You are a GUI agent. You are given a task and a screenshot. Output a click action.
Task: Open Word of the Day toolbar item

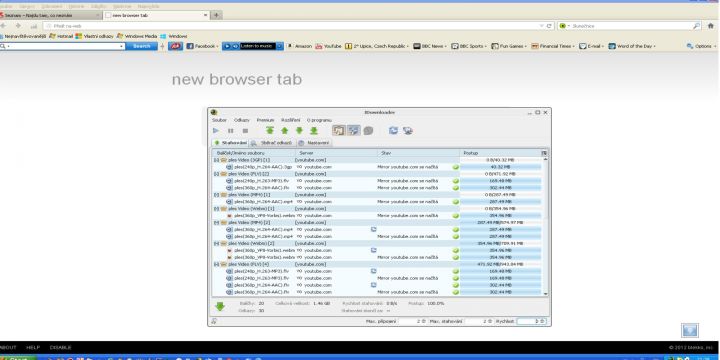coord(632,46)
